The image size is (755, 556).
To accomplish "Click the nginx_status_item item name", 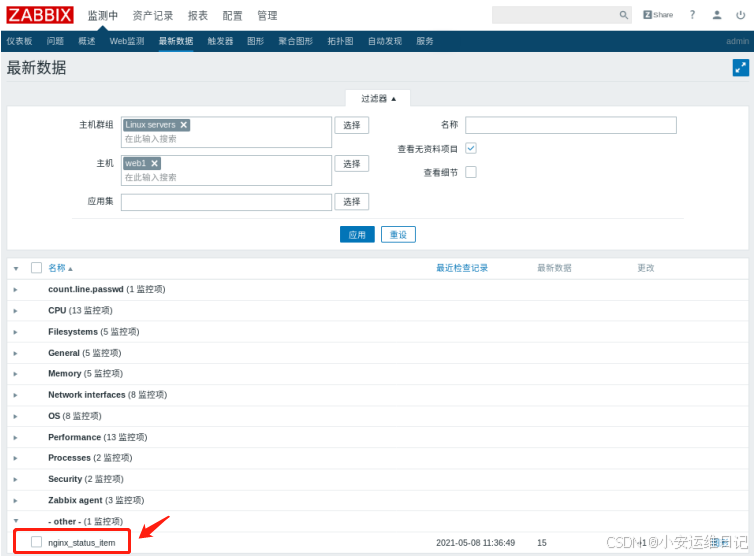I will point(81,543).
